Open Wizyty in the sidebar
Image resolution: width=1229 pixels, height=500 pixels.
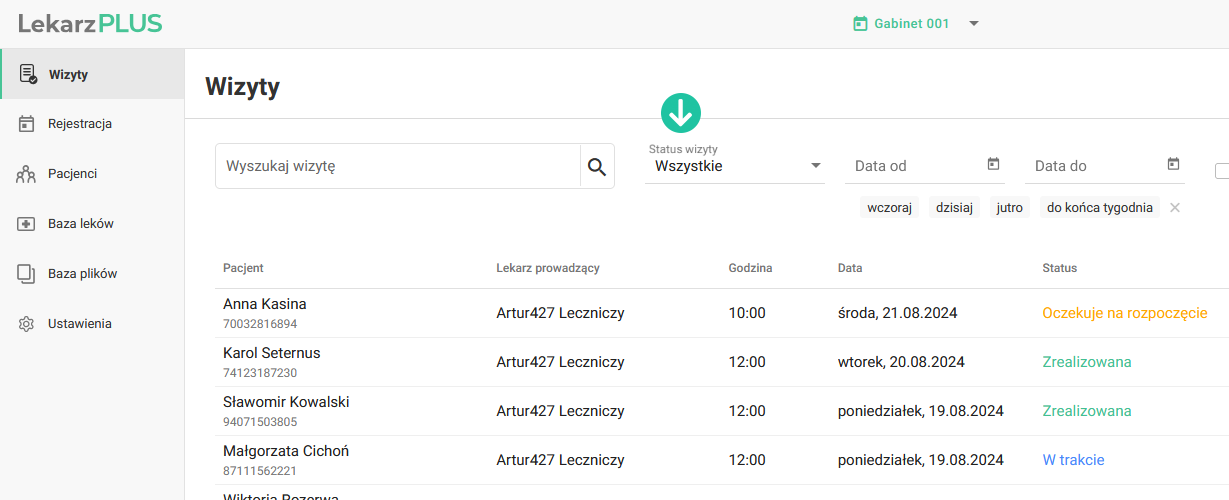click(x=68, y=75)
